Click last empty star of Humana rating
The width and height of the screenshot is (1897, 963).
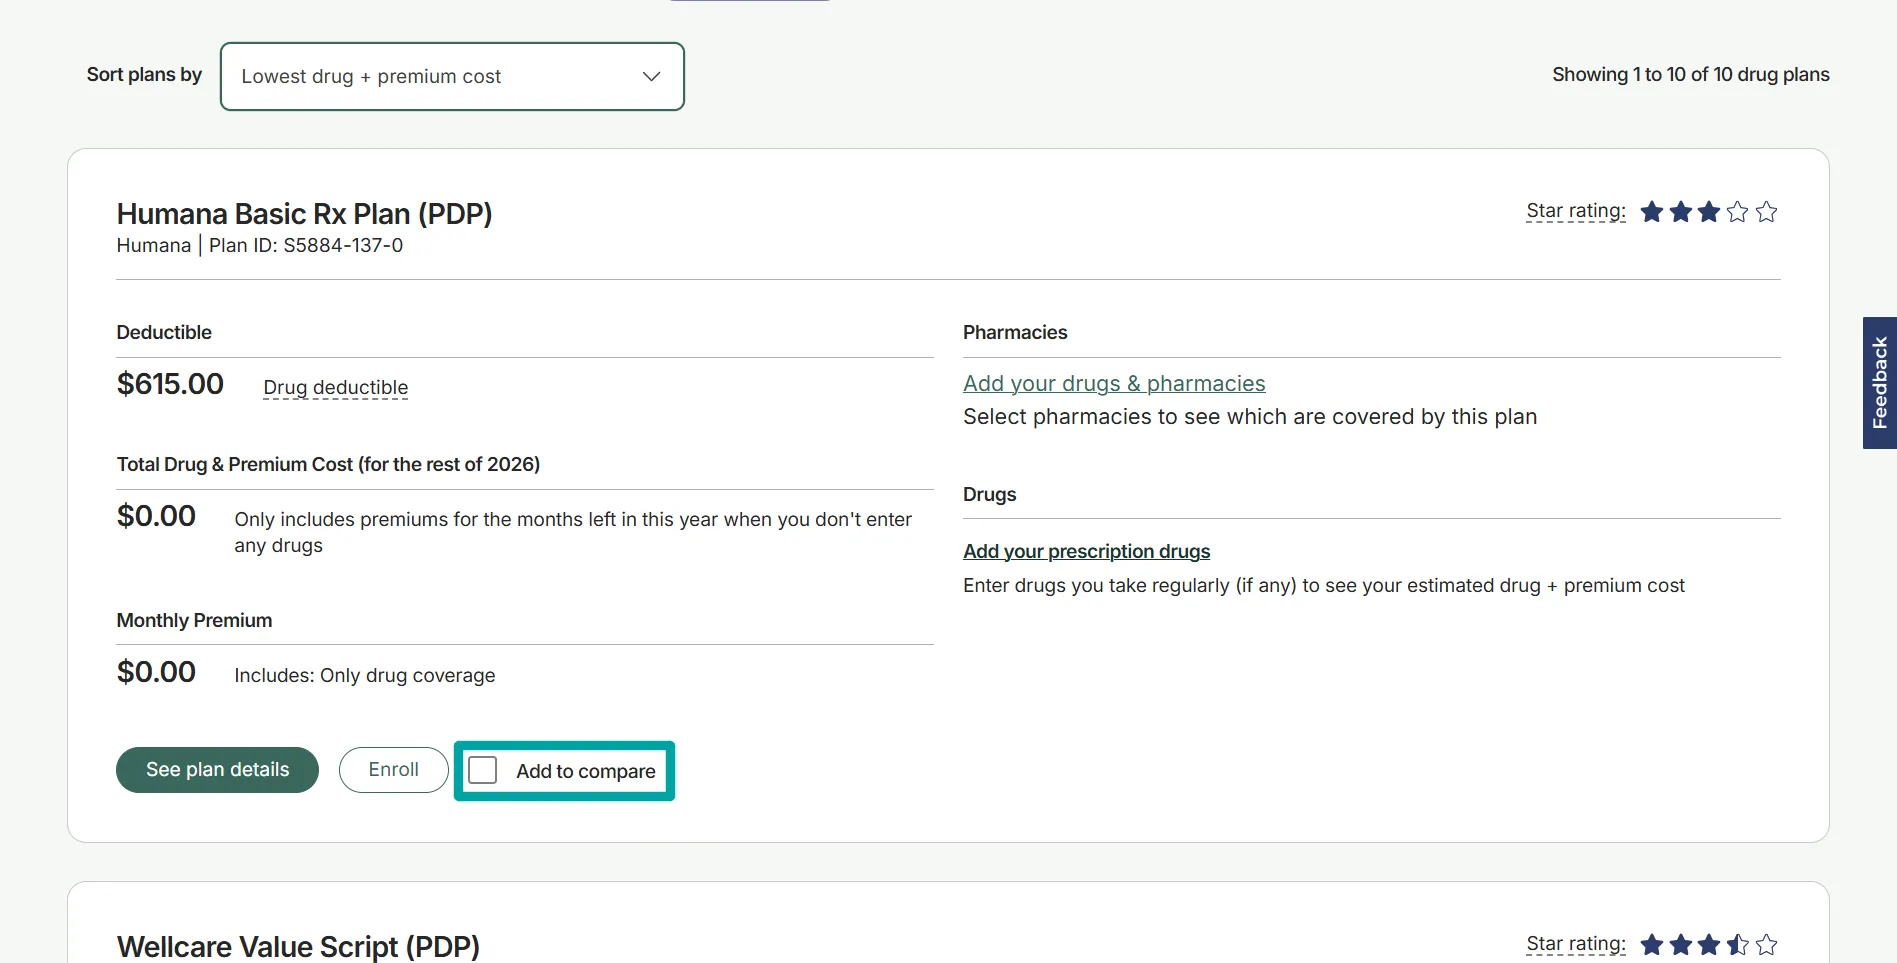(1767, 212)
